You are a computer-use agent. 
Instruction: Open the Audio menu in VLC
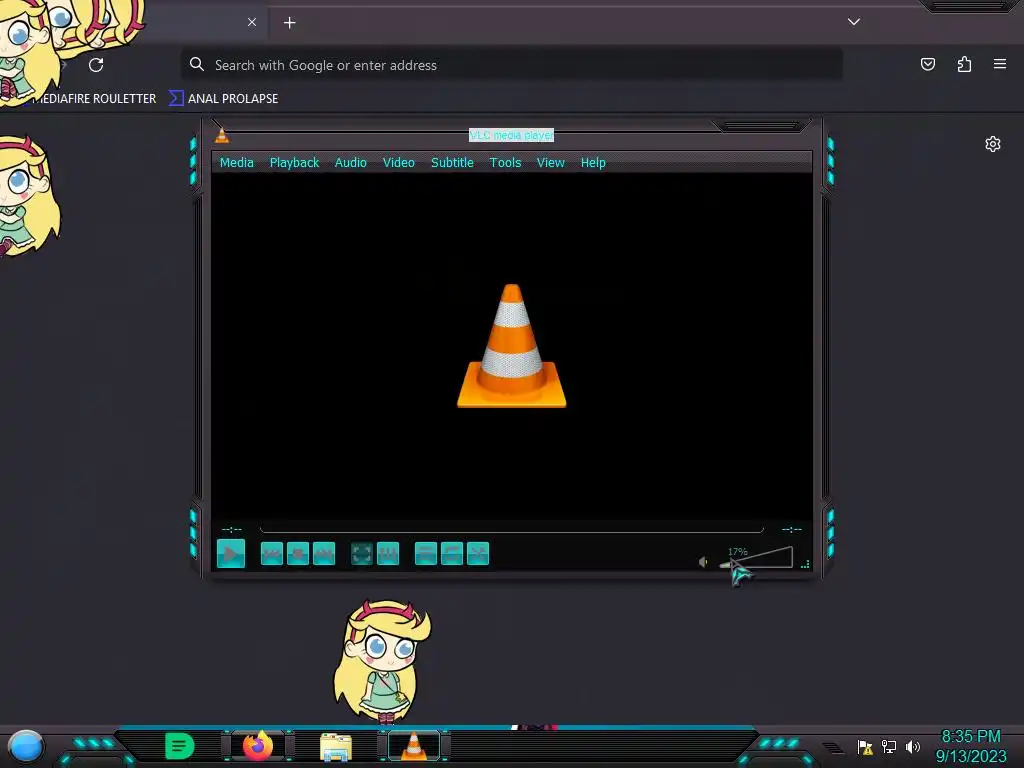tap(351, 163)
